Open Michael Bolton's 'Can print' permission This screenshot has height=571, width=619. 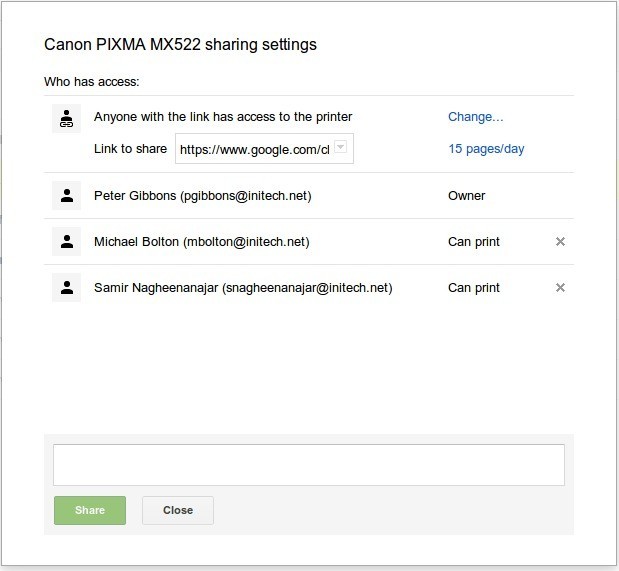[474, 242]
